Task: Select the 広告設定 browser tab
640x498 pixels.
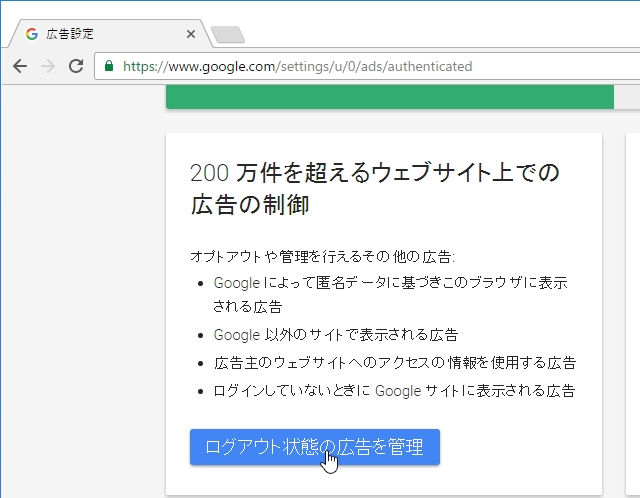Action: (110, 33)
